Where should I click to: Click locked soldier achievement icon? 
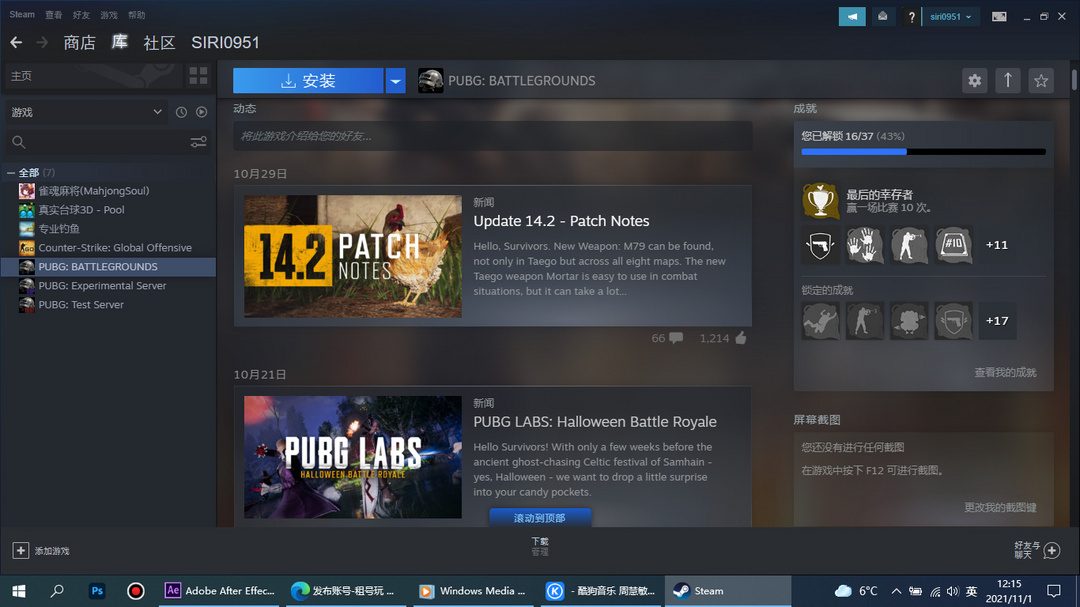click(x=864, y=320)
